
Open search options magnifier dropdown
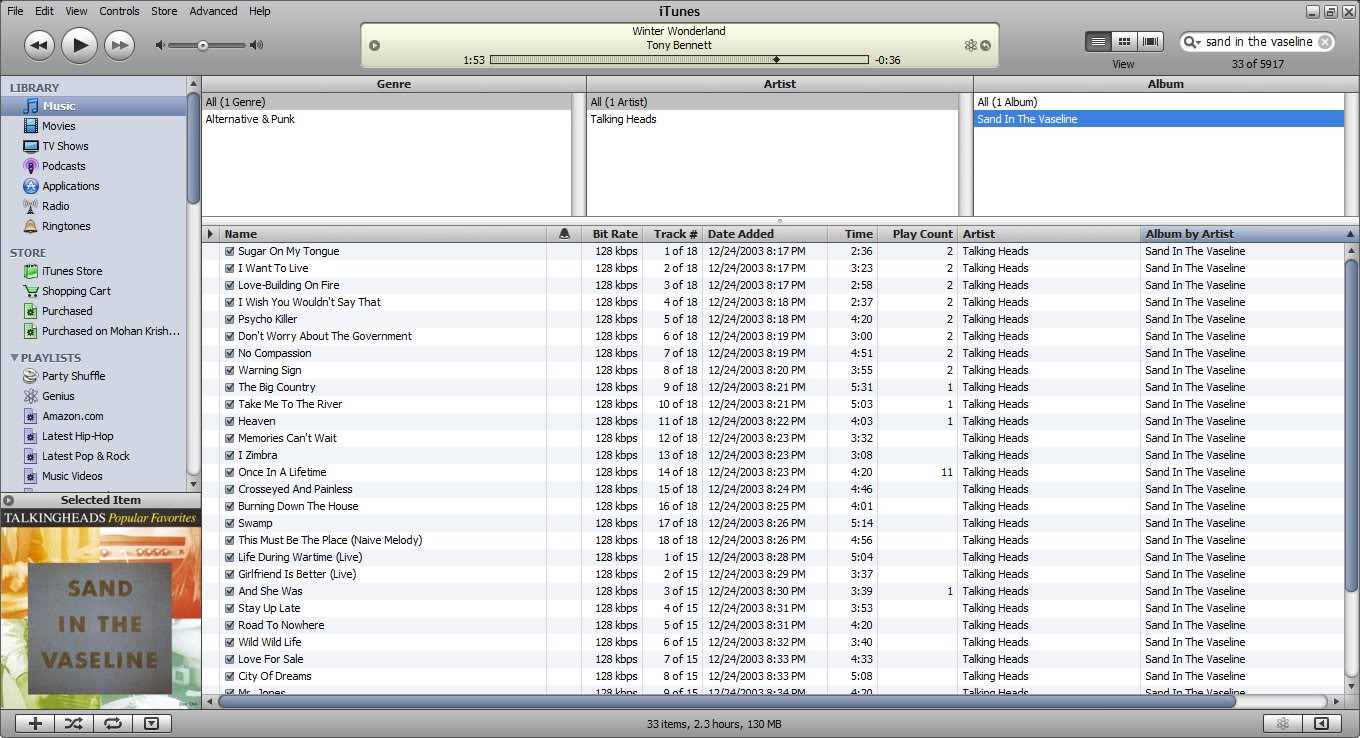[x=1192, y=42]
